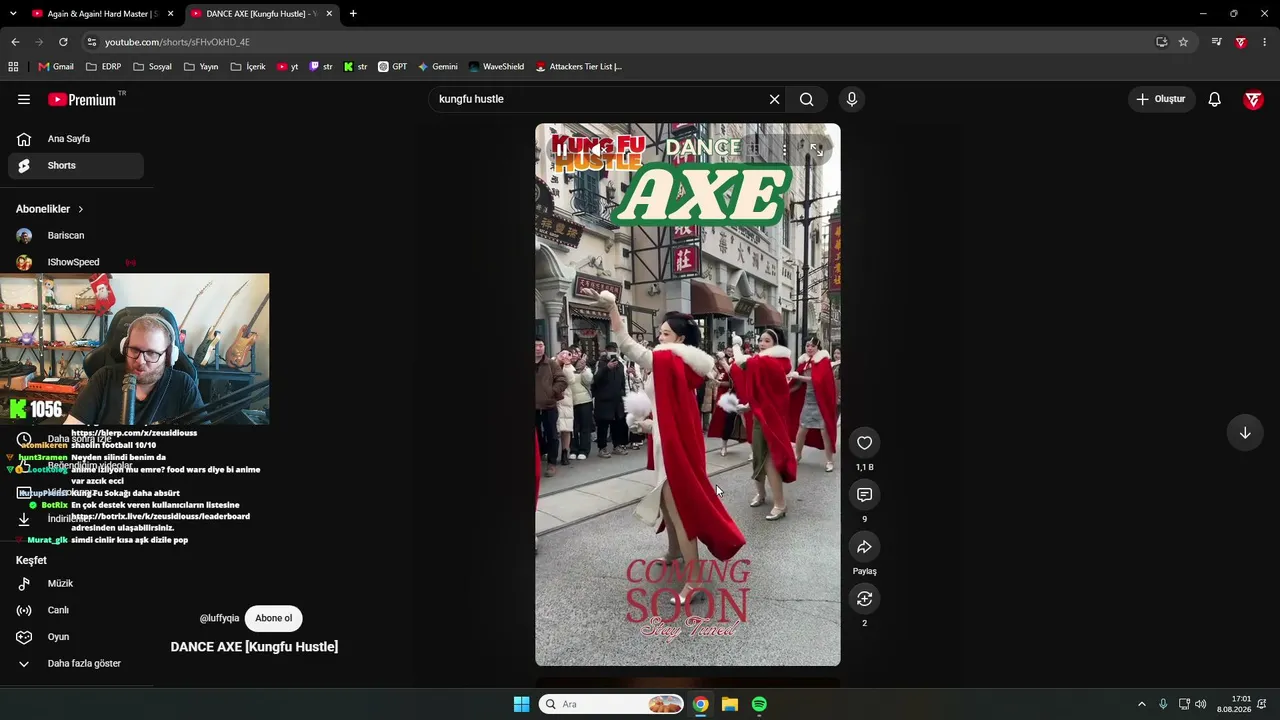Close the Again & Again! Hard Master tab
The image size is (1280, 720).
coord(171,14)
